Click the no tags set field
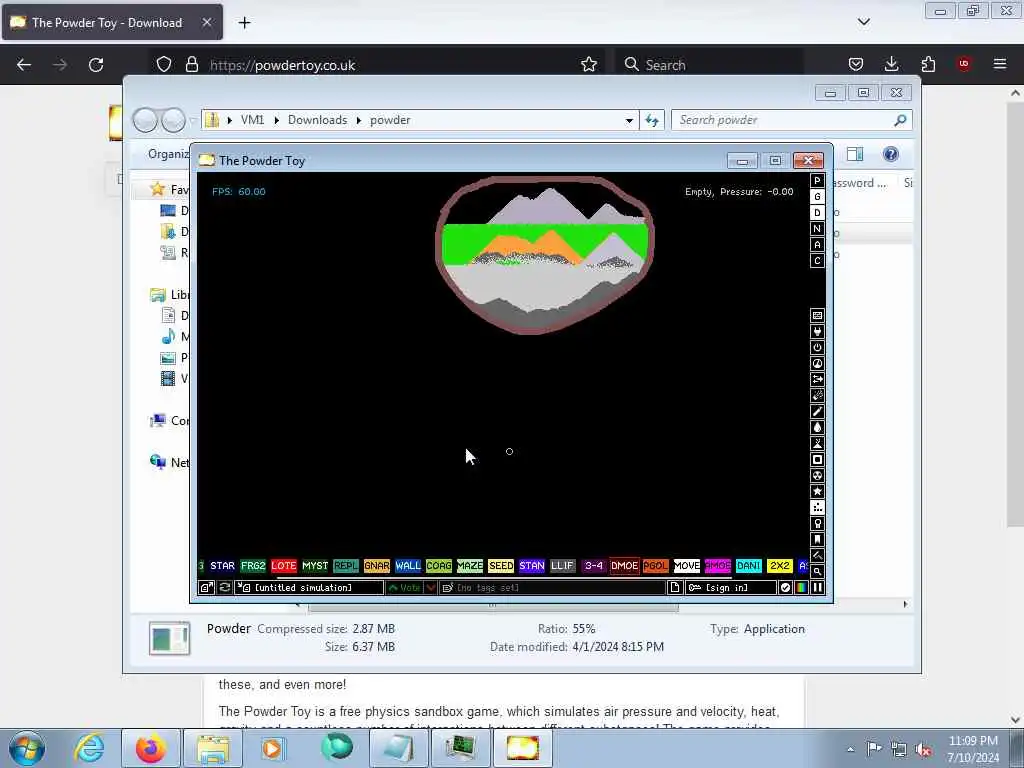The height and width of the screenshot is (768, 1024). 552,588
